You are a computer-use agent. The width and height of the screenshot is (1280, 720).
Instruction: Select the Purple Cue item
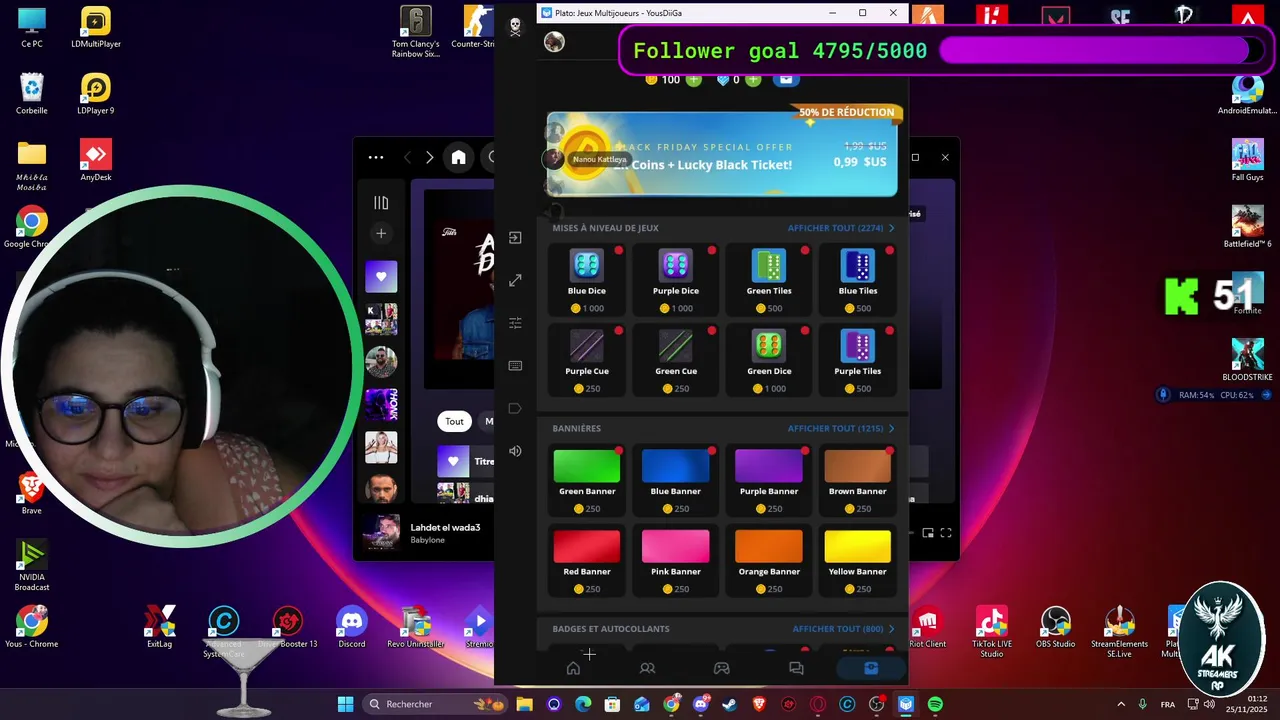tap(587, 360)
